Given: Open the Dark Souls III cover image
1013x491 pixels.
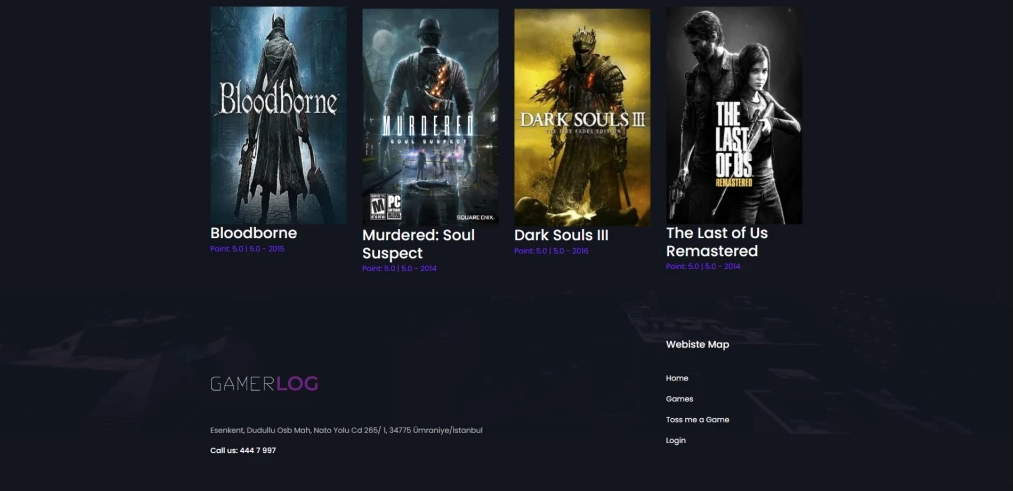Looking at the screenshot, I should tap(582, 117).
